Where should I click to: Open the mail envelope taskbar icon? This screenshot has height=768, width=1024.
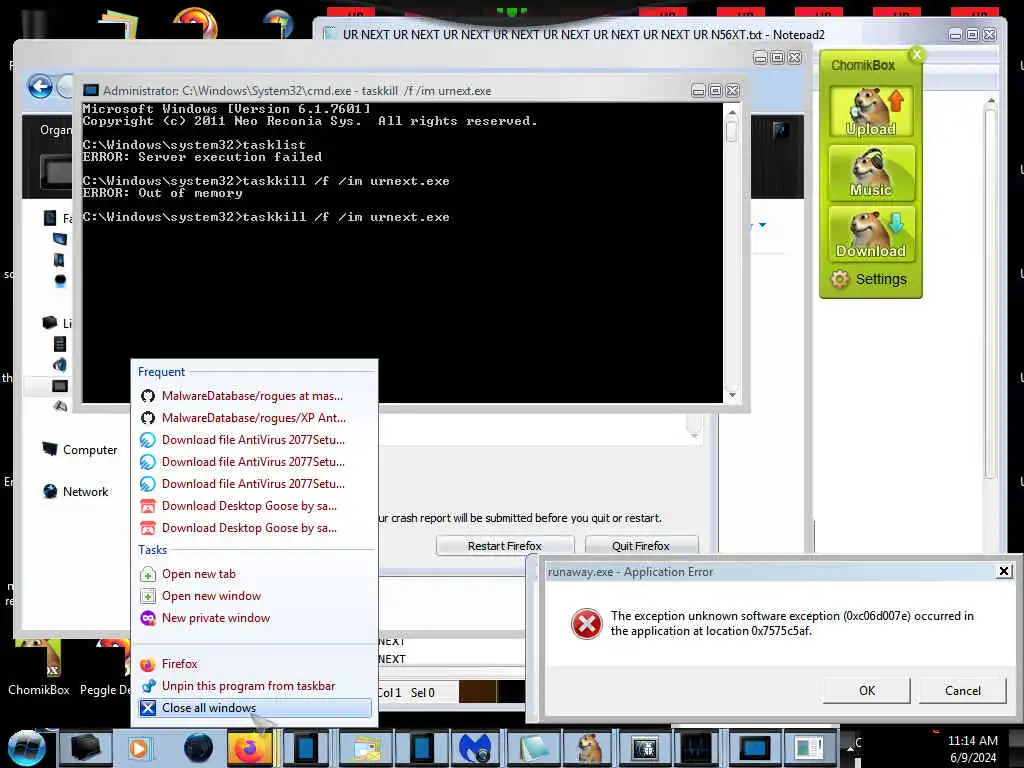click(x=366, y=748)
